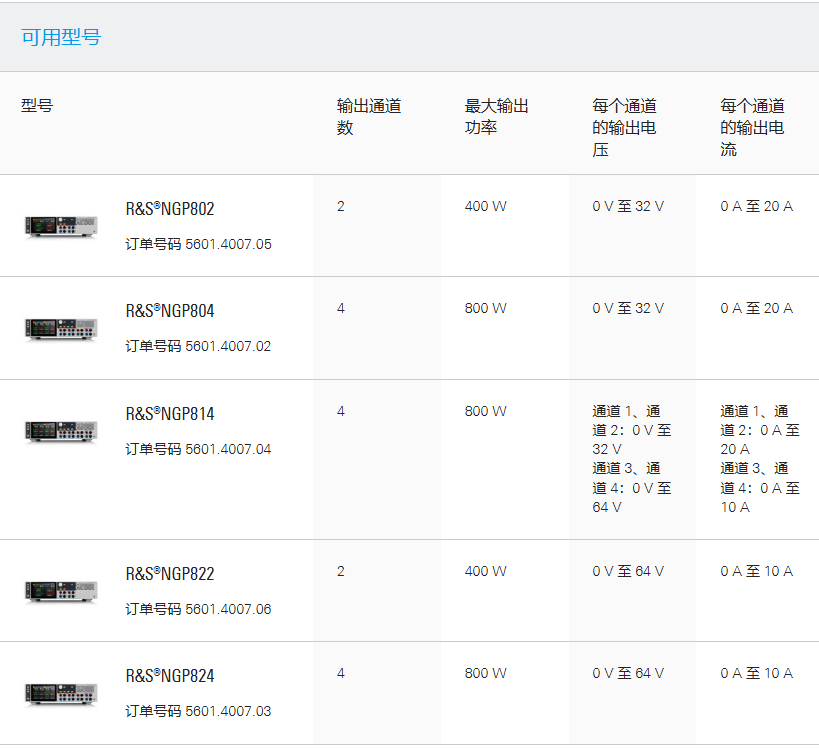The image size is (819, 748).
Task: Click the 每个通道的输出电压 column header
Action: tap(624, 127)
